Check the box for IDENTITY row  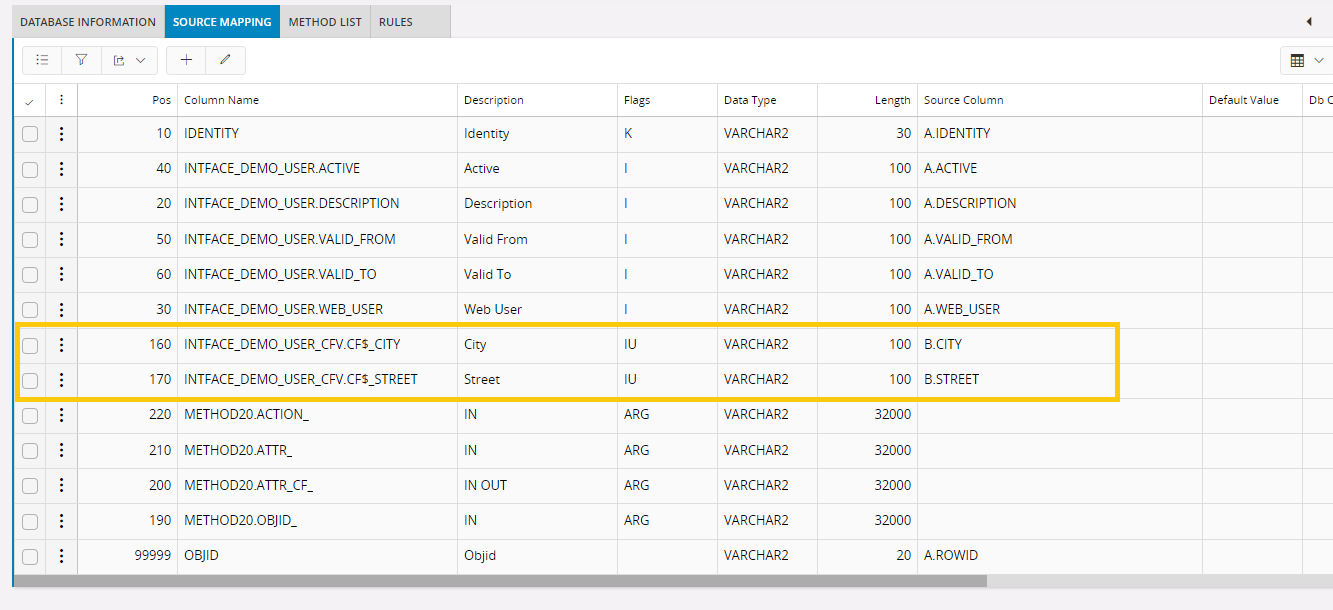click(30, 134)
